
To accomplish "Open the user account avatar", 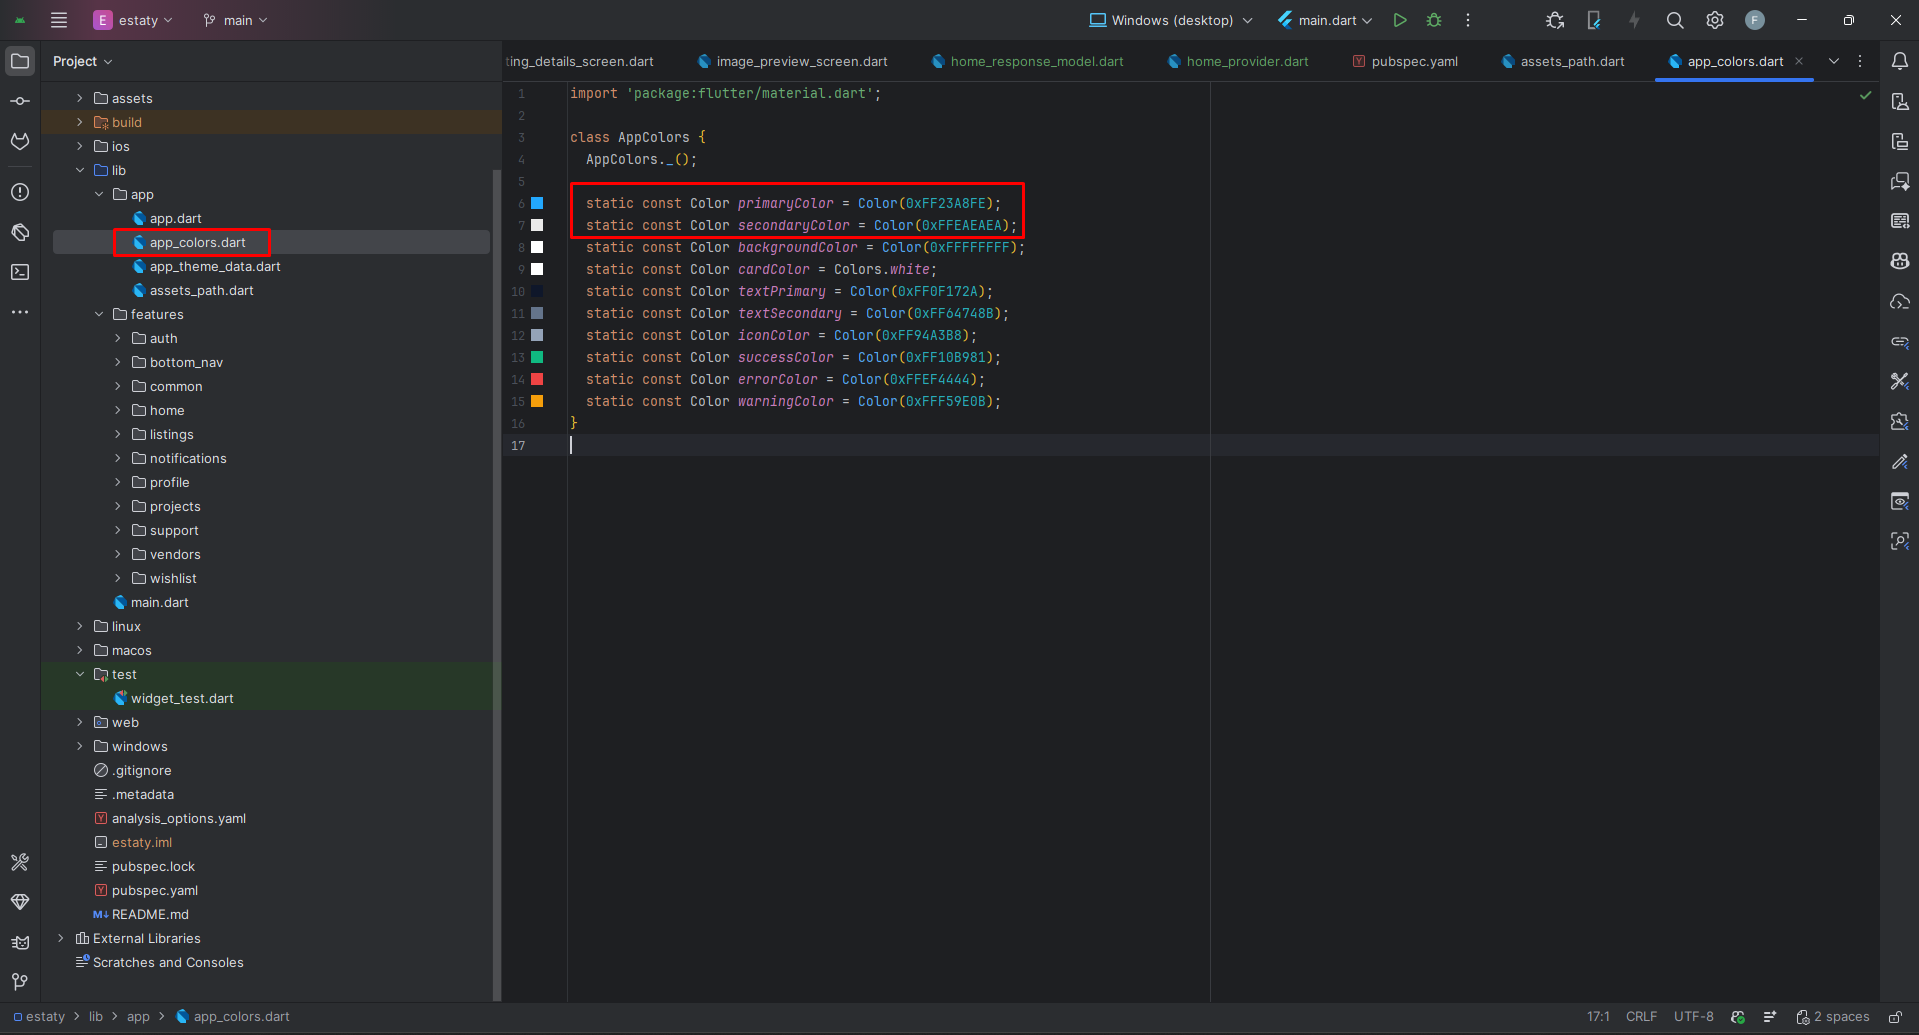I will [1755, 20].
